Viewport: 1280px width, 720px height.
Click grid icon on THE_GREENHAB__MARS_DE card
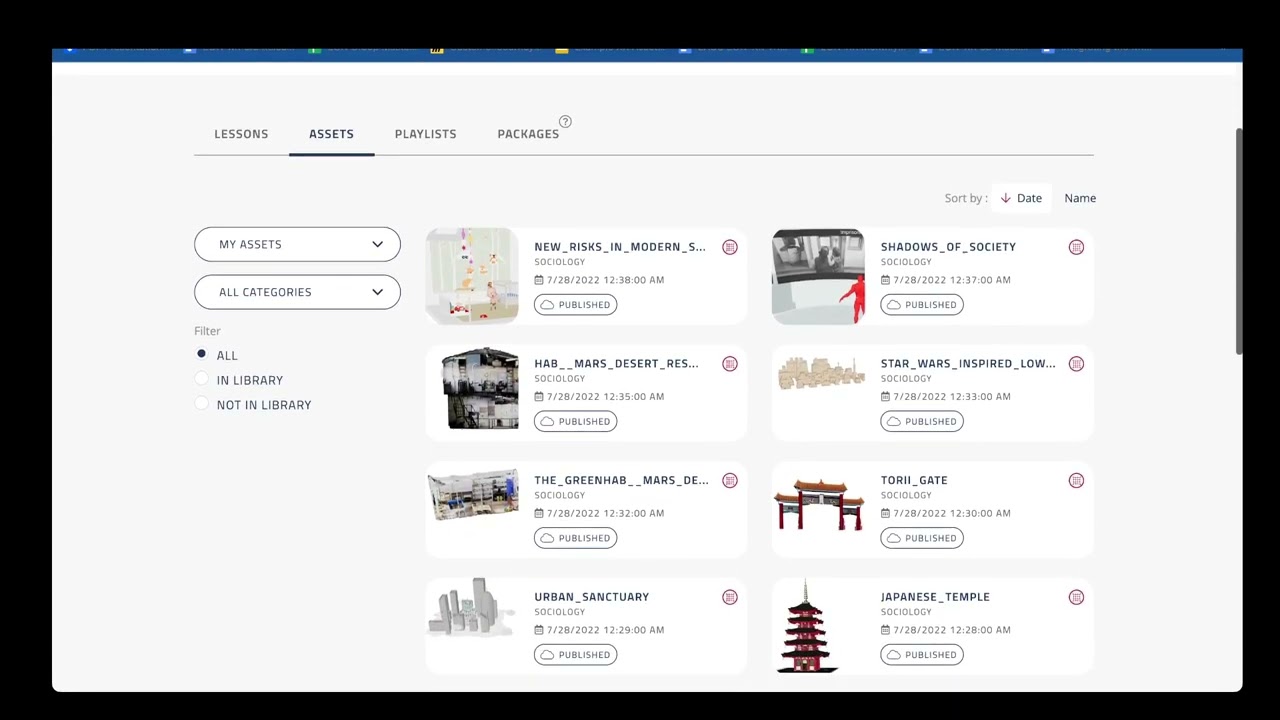point(730,481)
